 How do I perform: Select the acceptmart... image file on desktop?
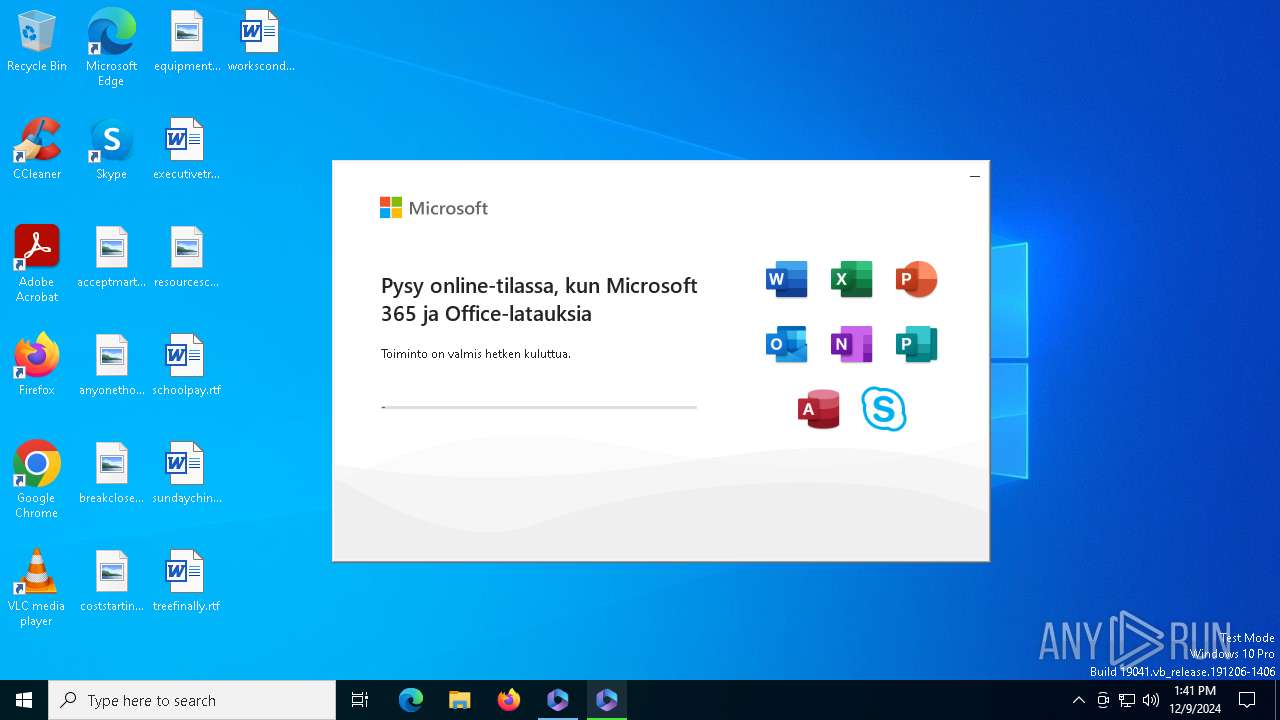click(112, 258)
